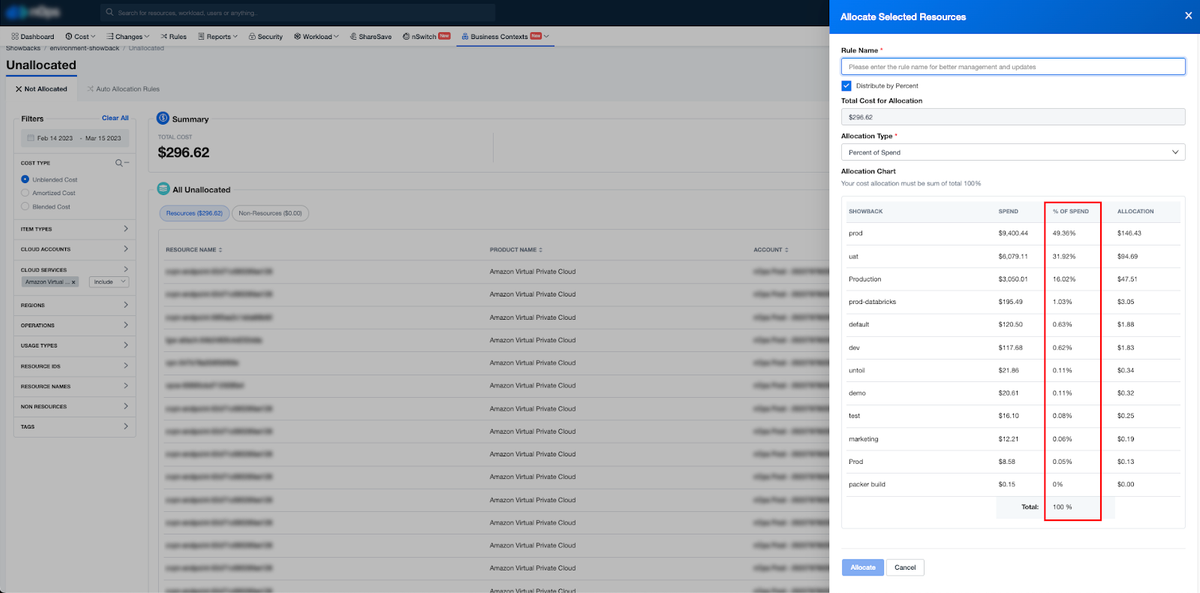Click the date range Feb 14 2023 field
The image size is (1200, 593).
tap(74, 138)
